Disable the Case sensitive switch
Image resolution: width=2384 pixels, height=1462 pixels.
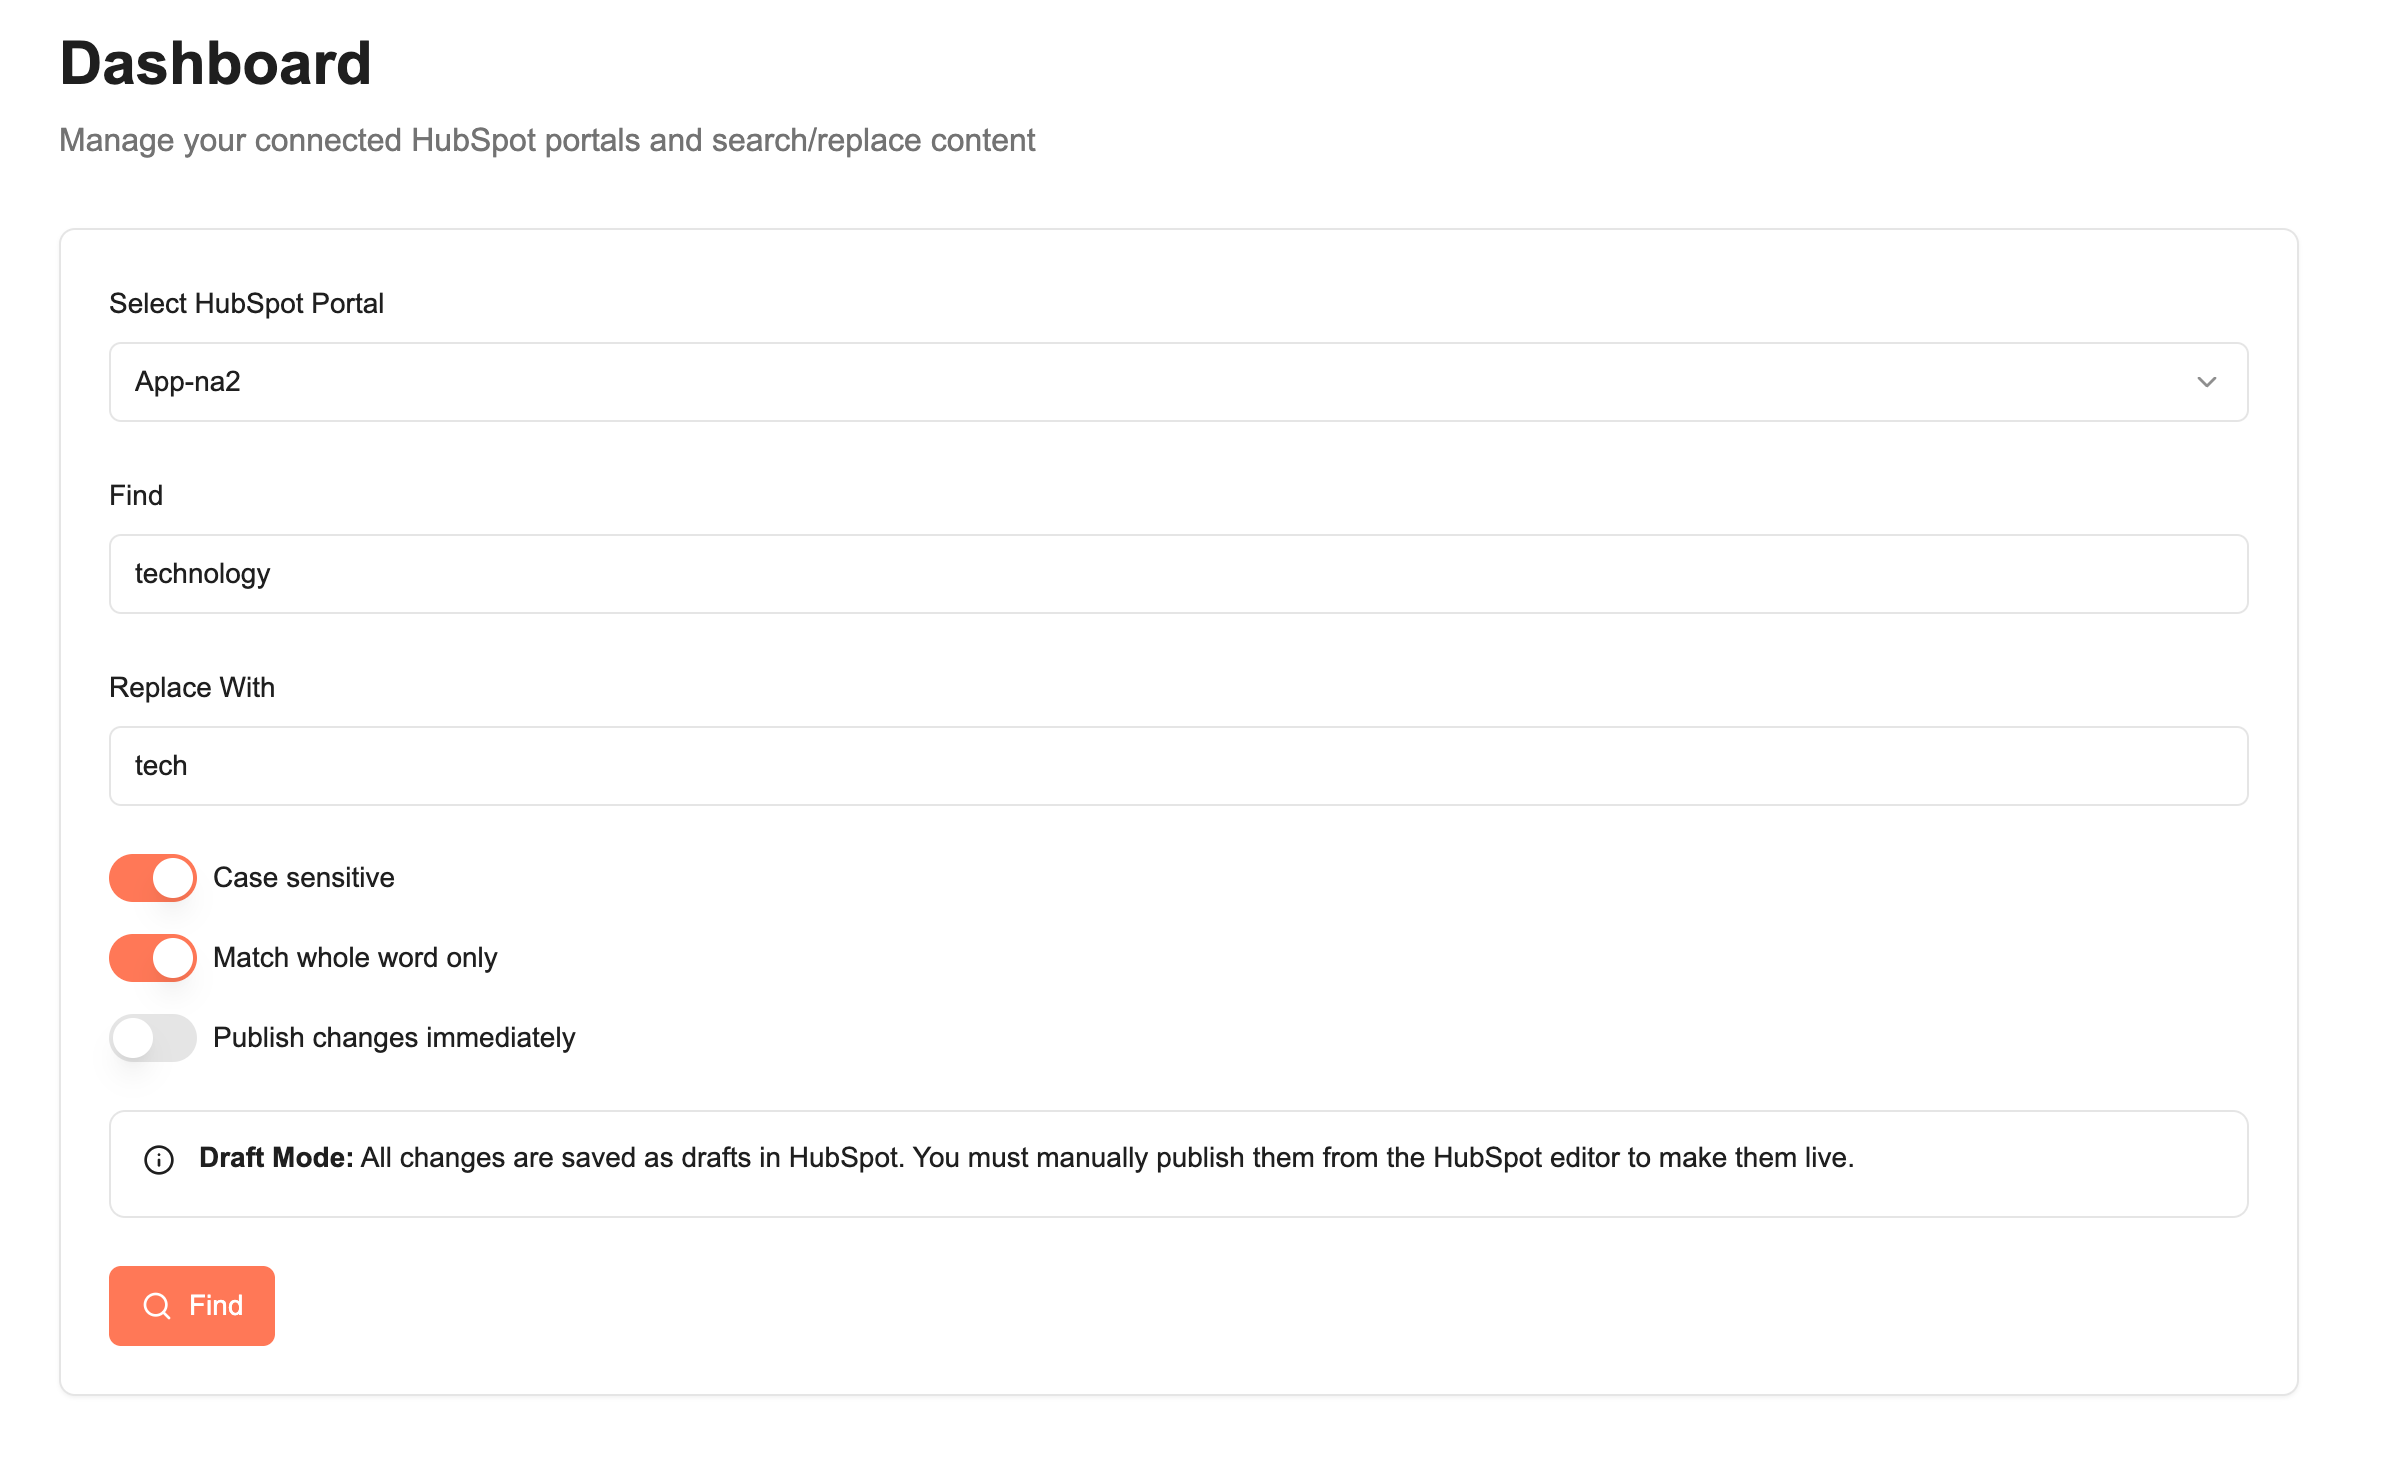click(x=153, y=878)
